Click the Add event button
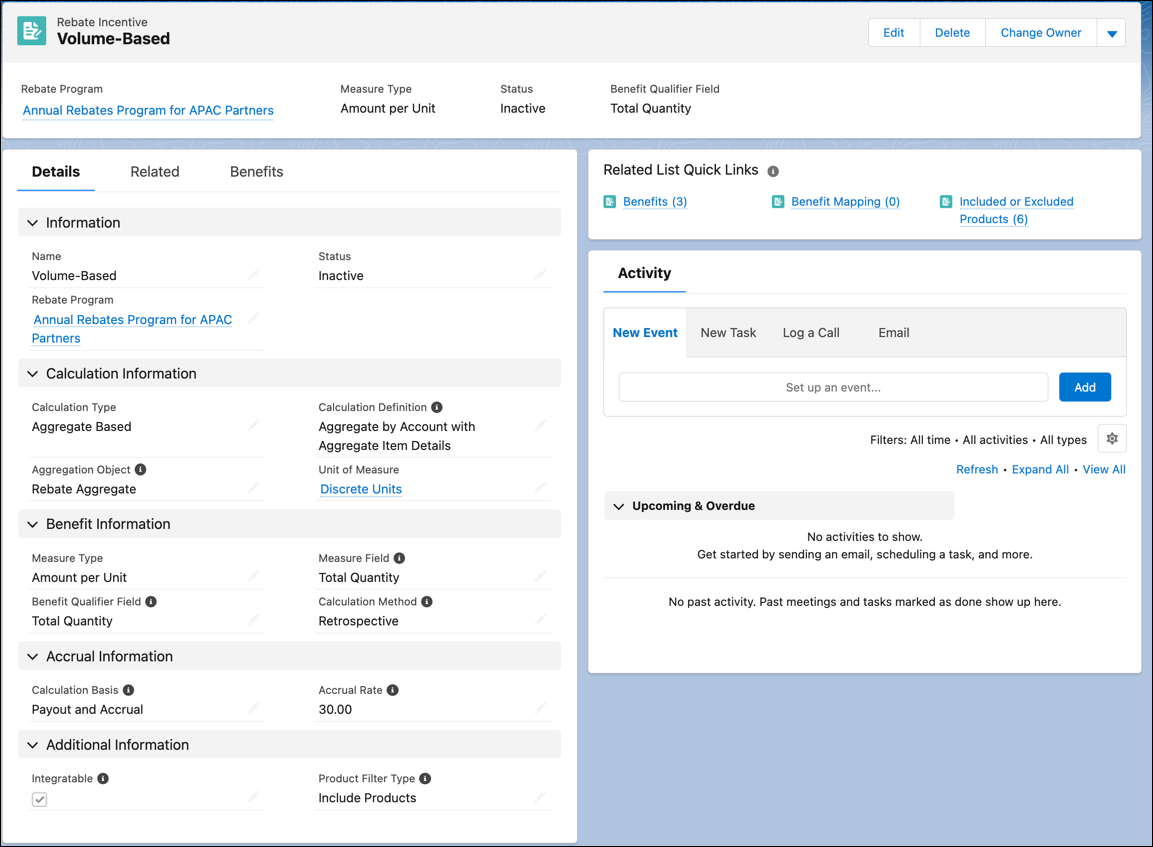The image size is (1153, 847). pos(1085,387)
